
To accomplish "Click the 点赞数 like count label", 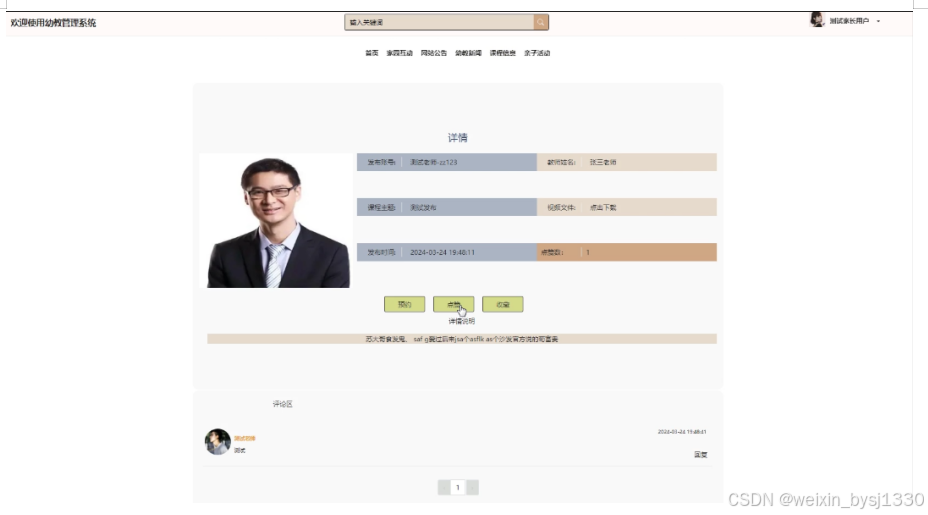I will pos(552,253).
